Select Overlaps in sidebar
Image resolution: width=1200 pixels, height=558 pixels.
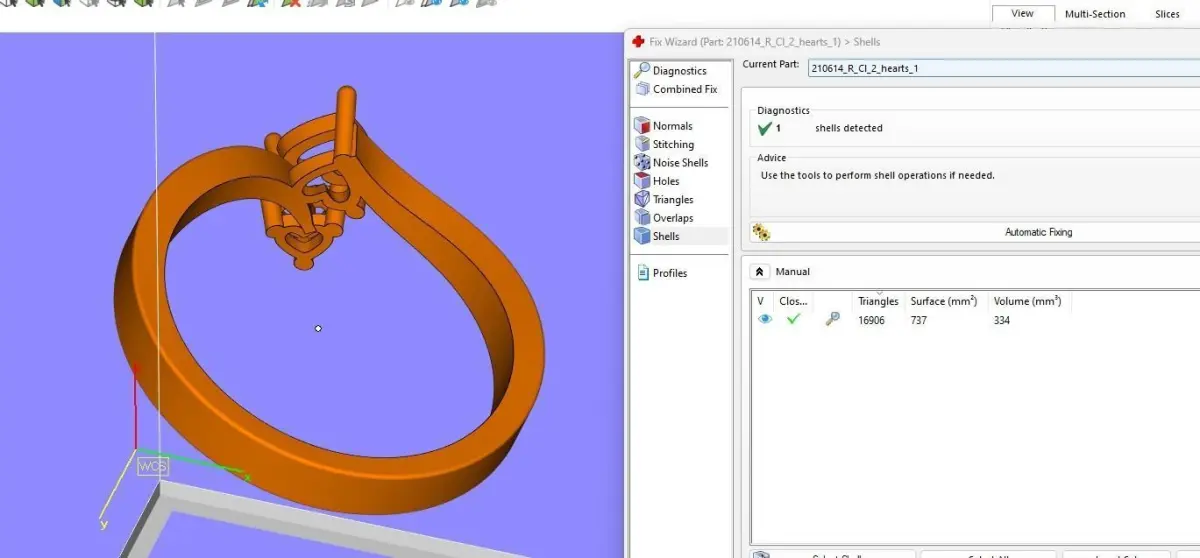coord(664,218)
